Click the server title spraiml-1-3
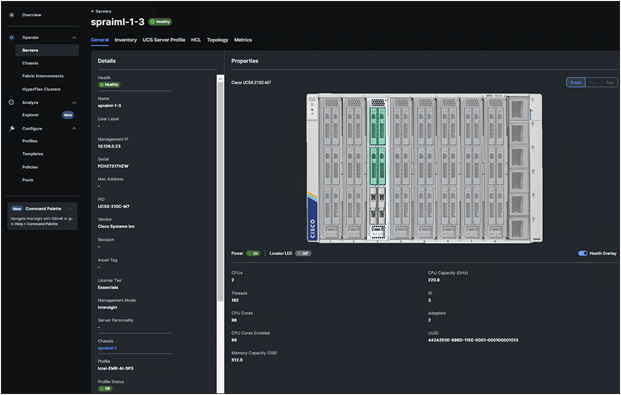The width and height of the screenshot is (621, 395). (x=118, y=22)
